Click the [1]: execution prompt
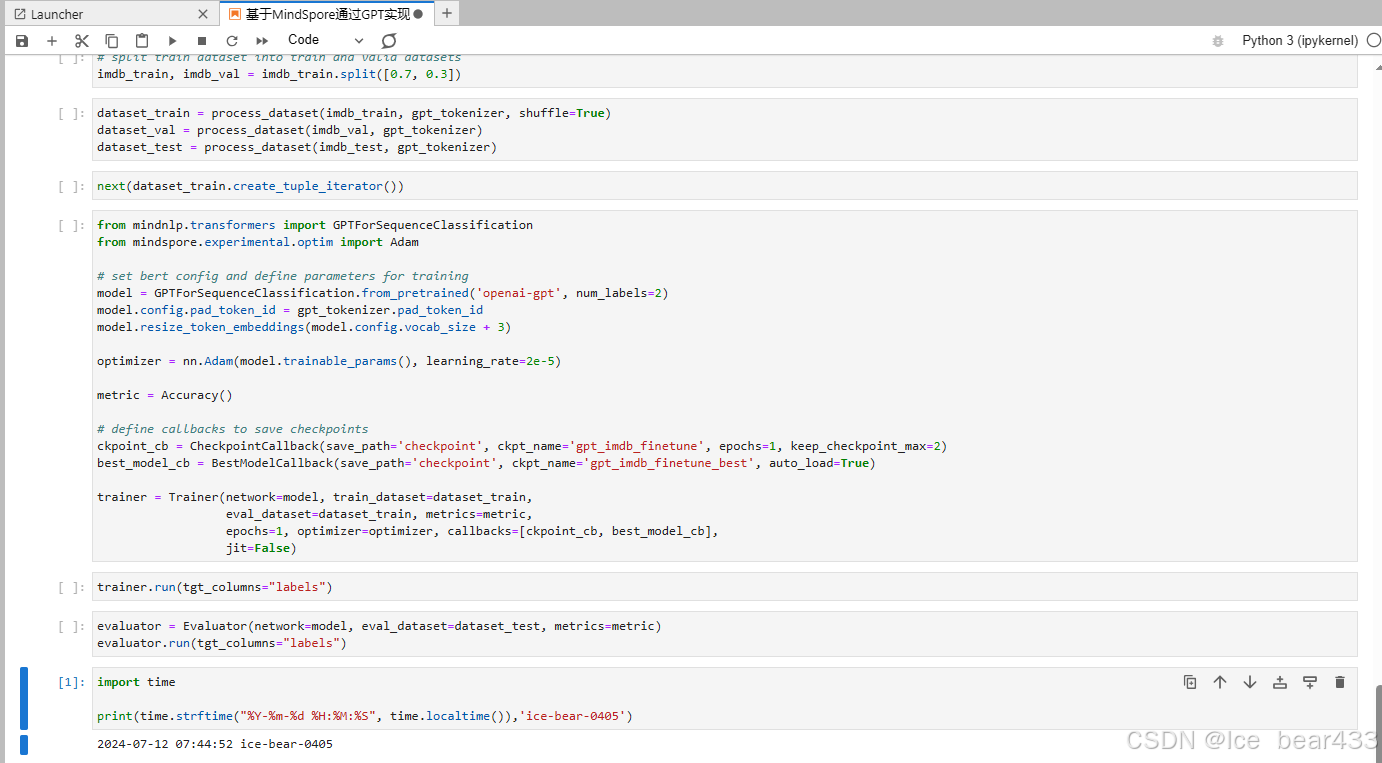1382x763 pixels. (x=72, y=682)
